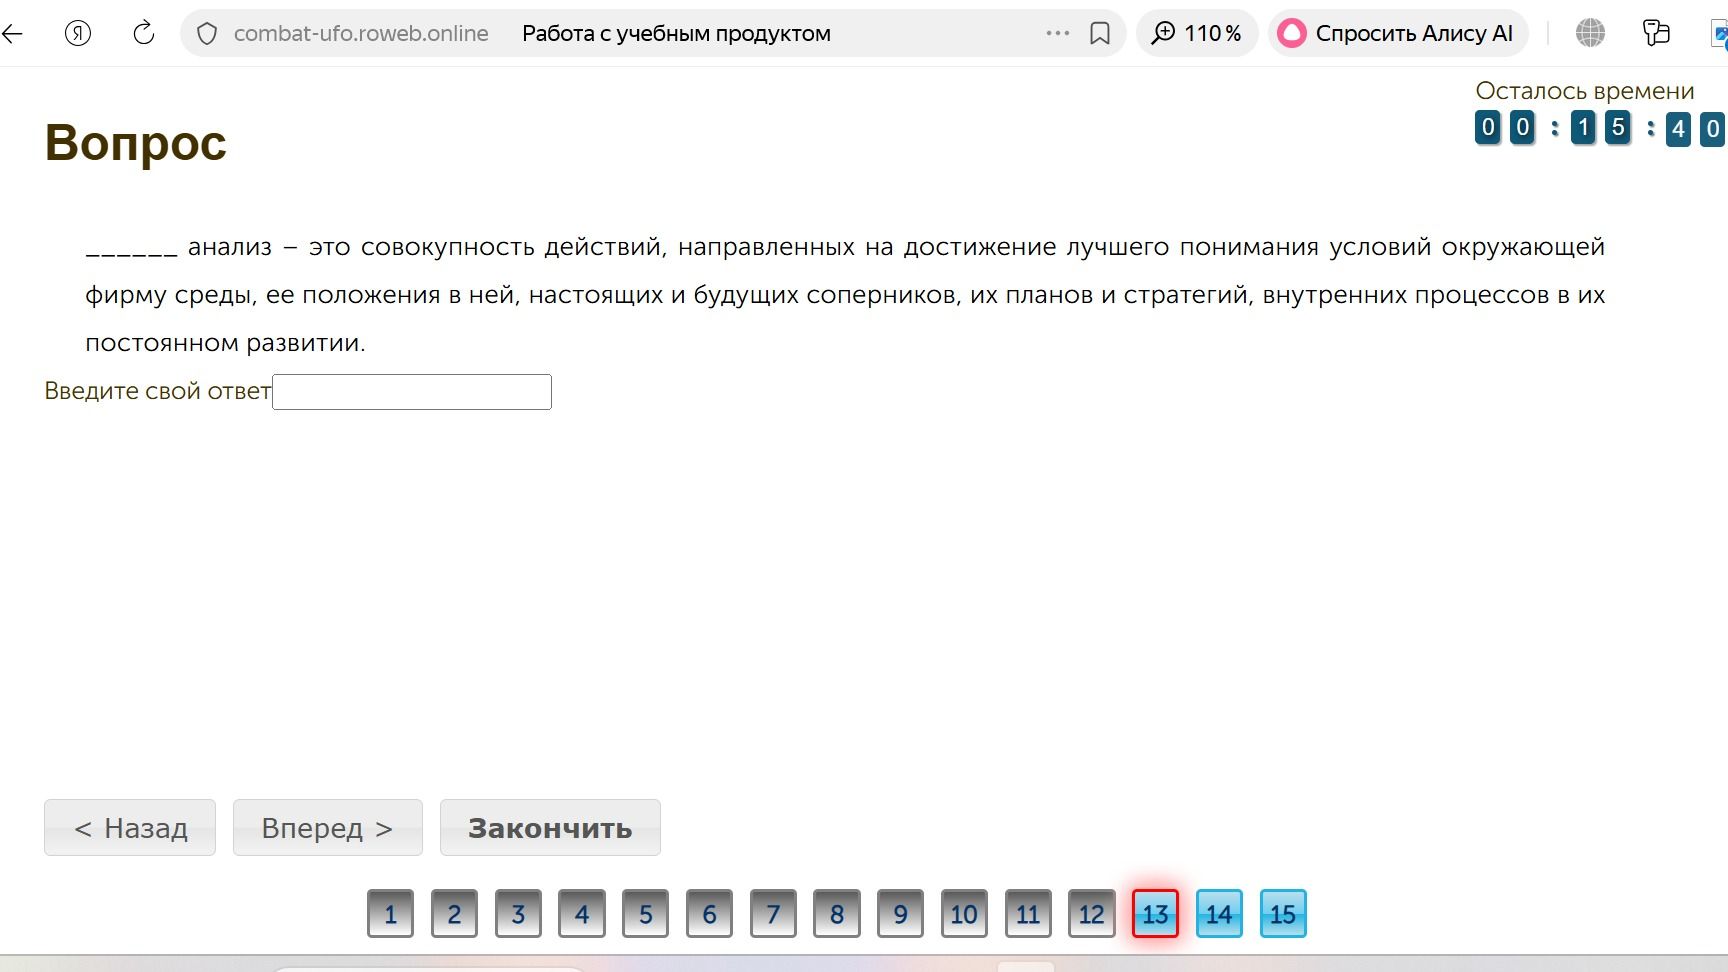Image resolution: width=1728 pixels, height=972 pixels.
Task: Open the tabs/collections icon in toolbar
Action: (1656, 33)
